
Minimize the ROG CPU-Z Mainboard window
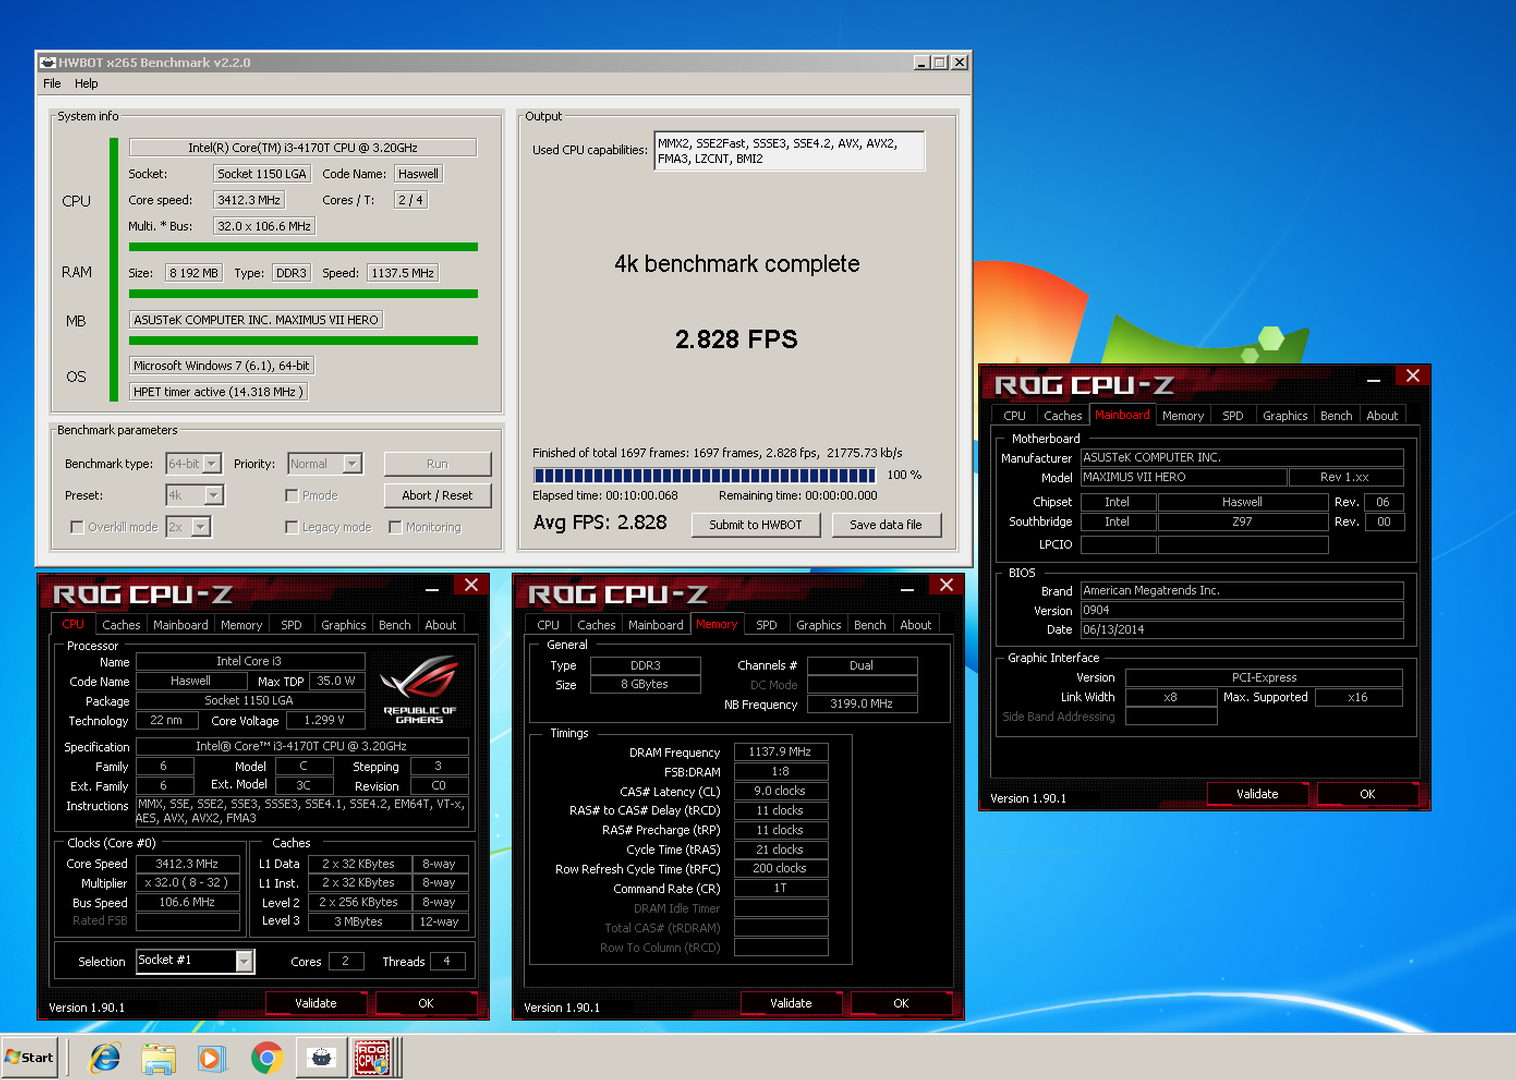pos(1373,380)
